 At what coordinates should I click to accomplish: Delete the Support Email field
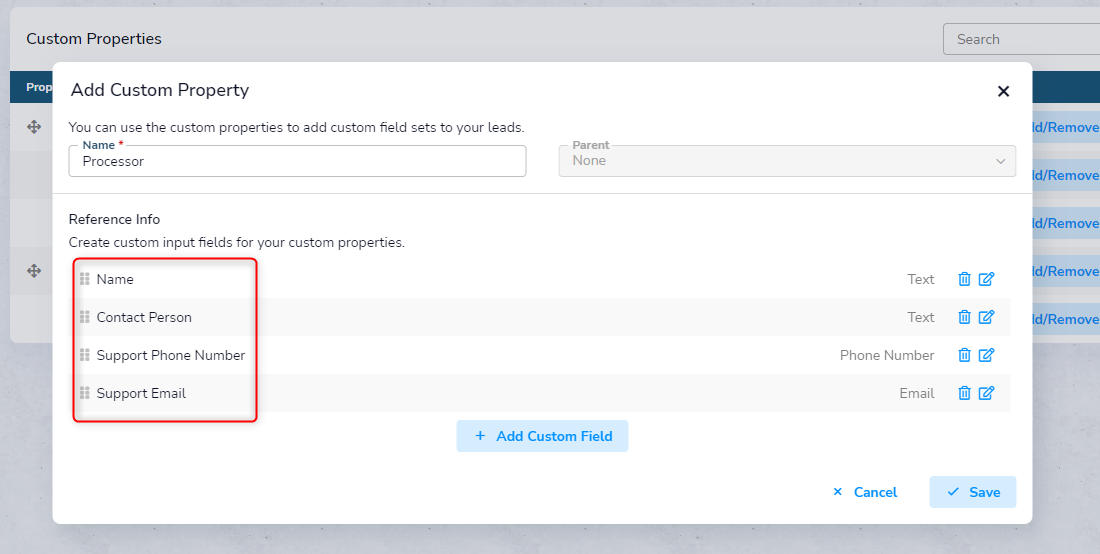click(964, 393)
